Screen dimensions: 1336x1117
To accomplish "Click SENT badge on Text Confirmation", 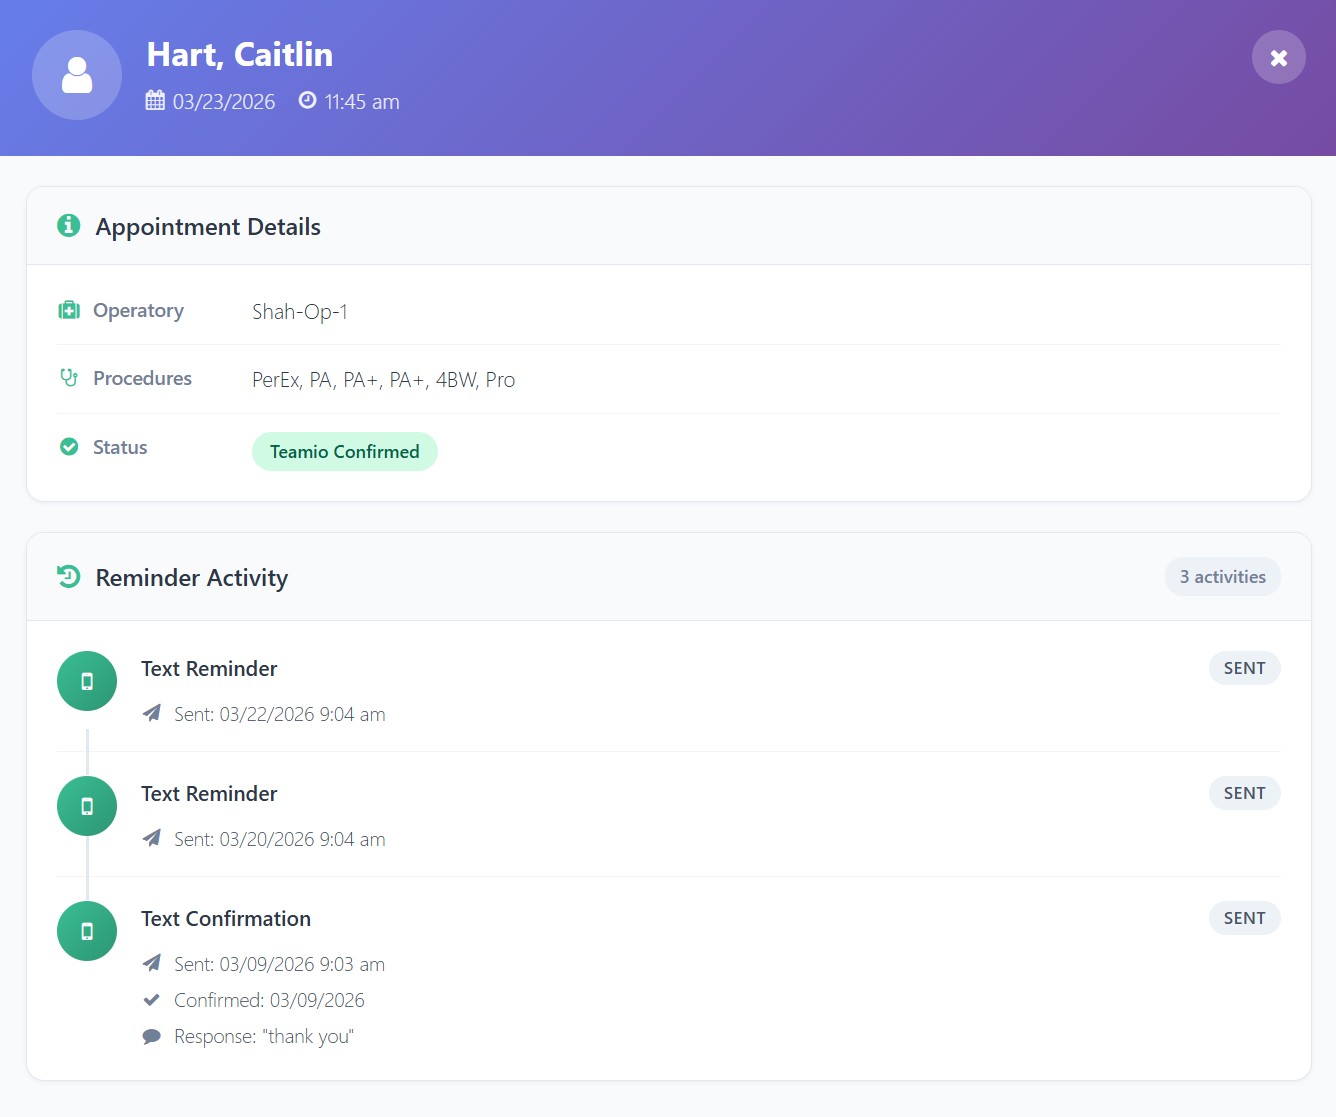I will pyautogui.click(x=1244, y=918).
